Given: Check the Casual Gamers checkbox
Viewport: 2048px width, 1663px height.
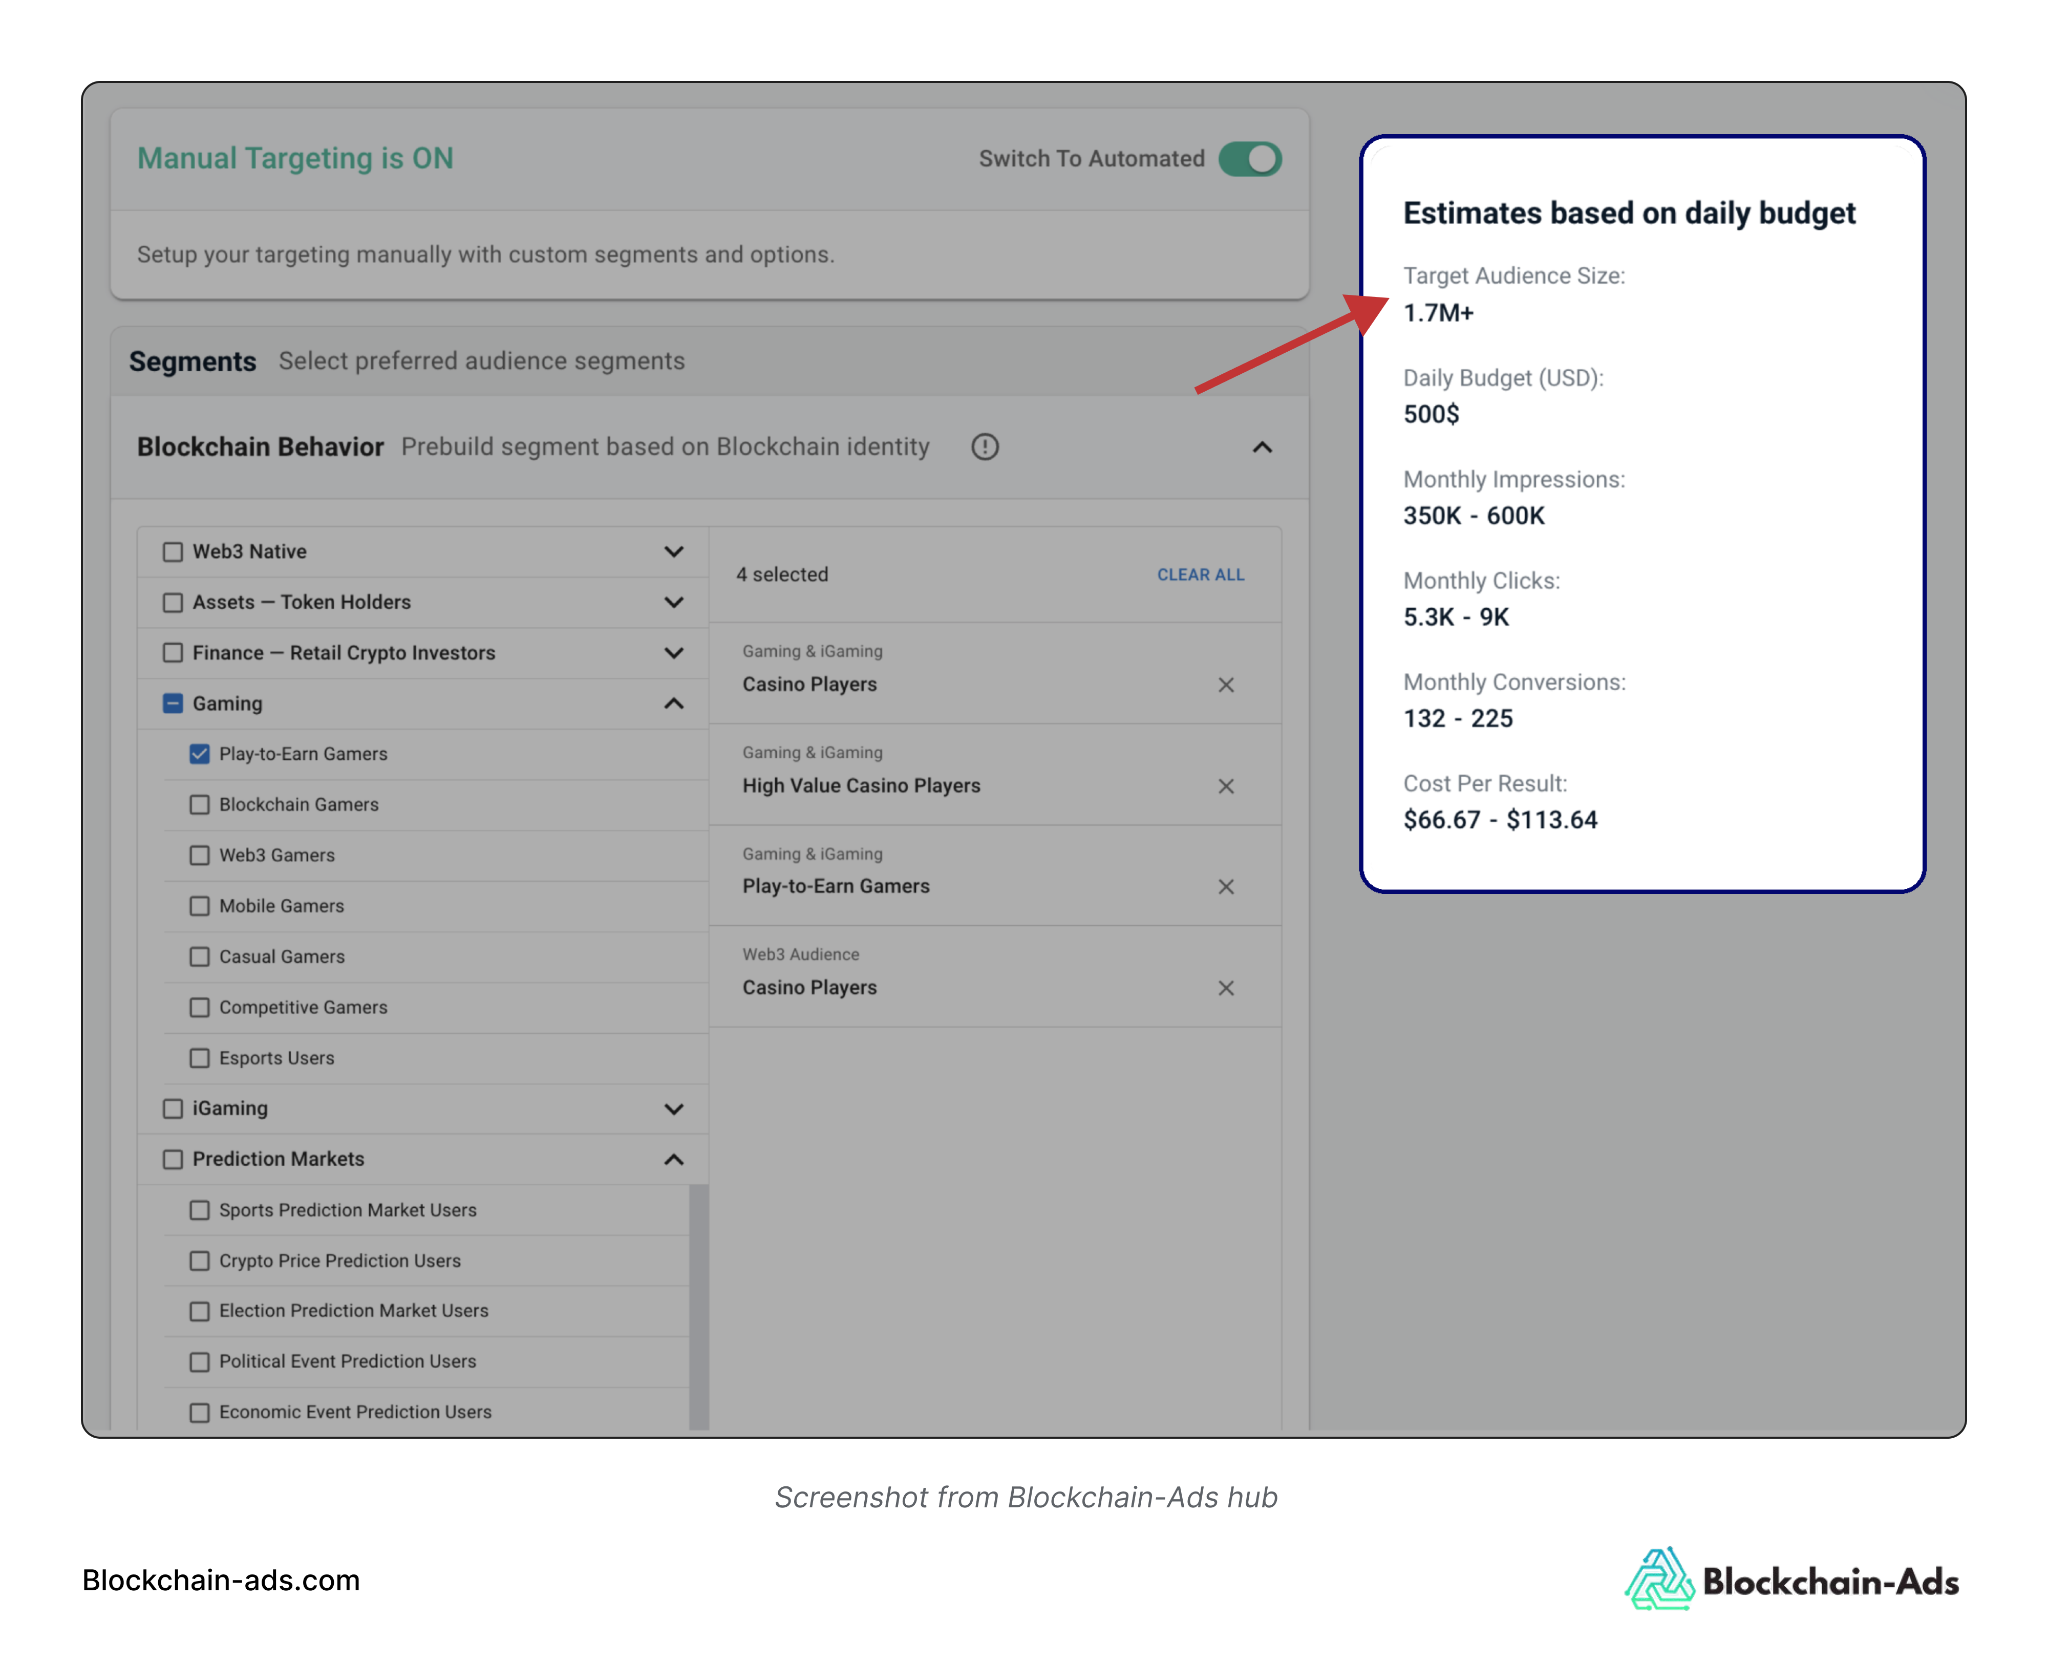Looking at the screenshot, I should click(x=200, y=957).
